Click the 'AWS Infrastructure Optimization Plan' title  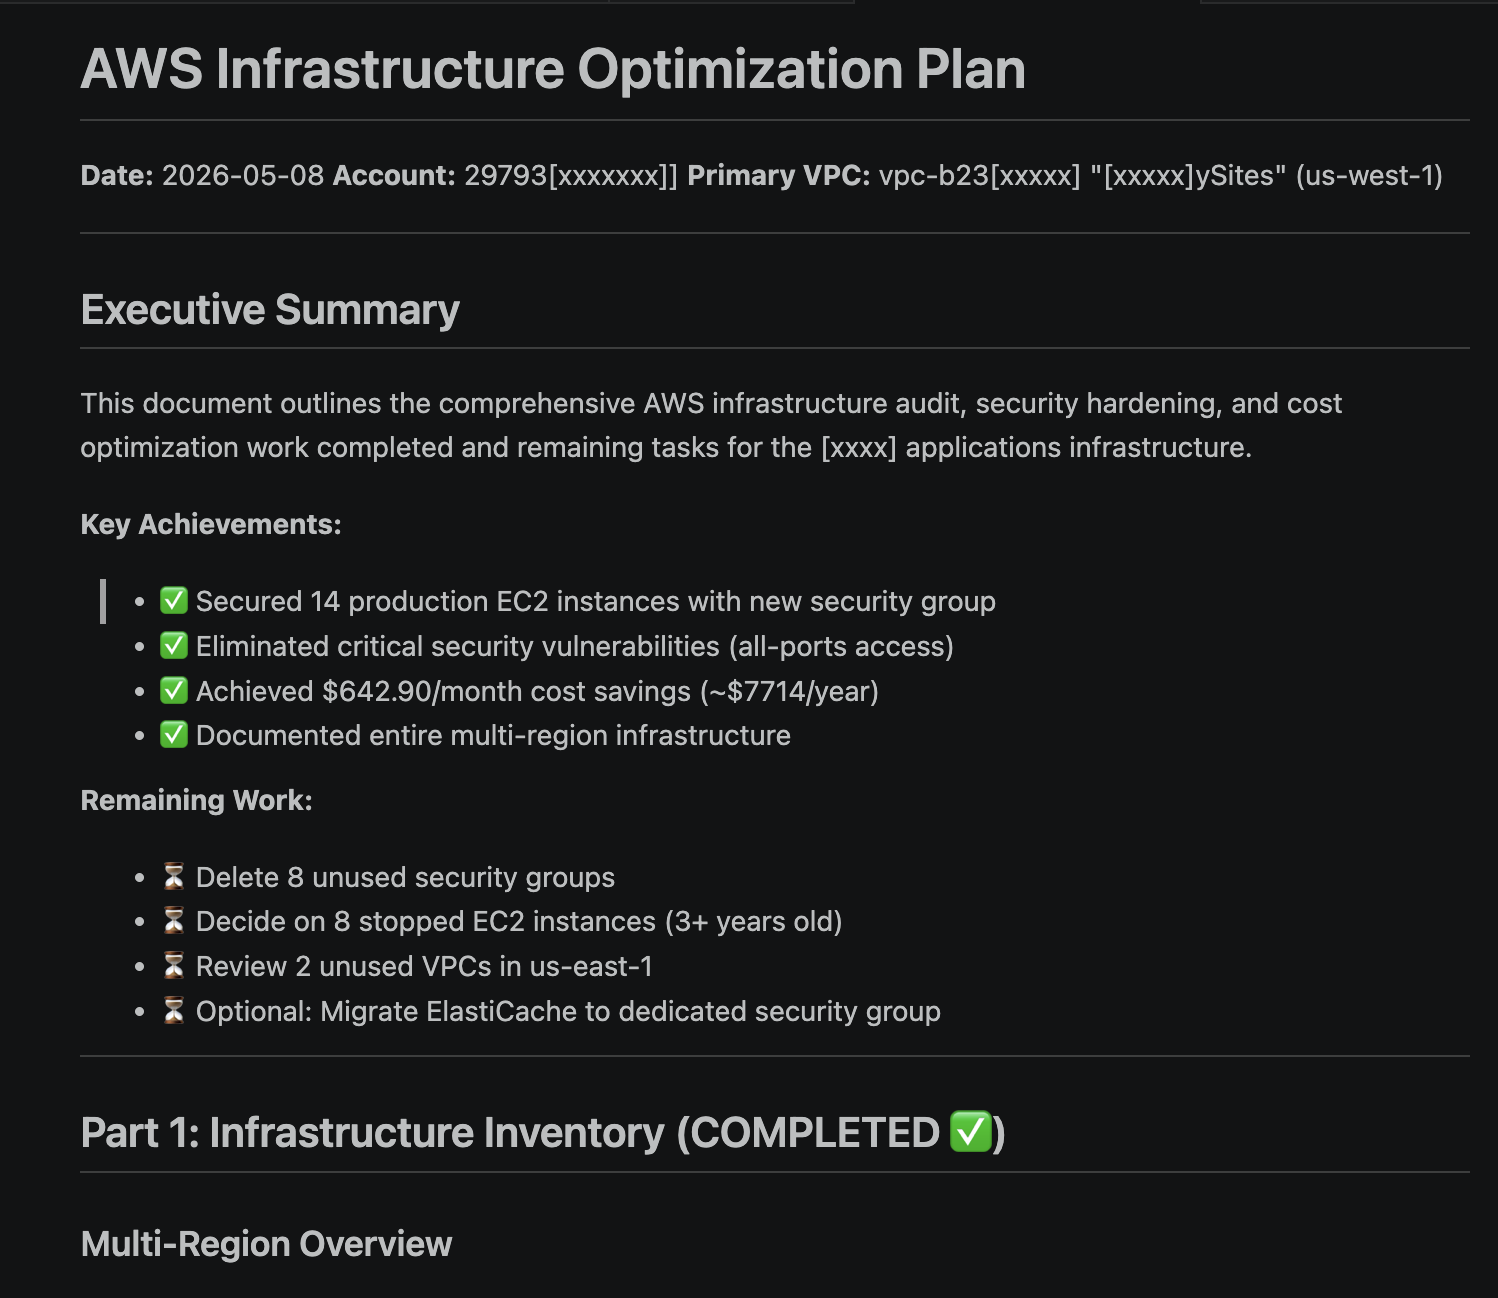click(x=553, y=69)
